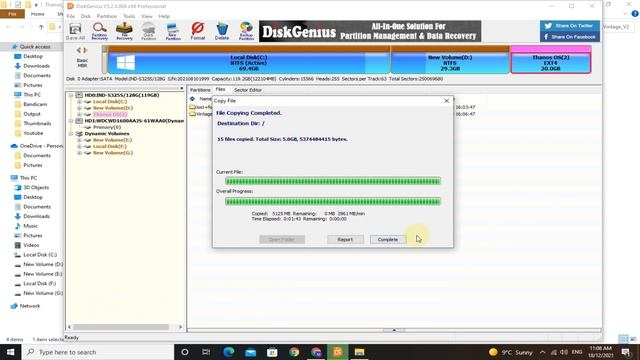Screen dimensions: 640x360
Task: Expand Local Disk(F:) tree node
Action: 79,147
